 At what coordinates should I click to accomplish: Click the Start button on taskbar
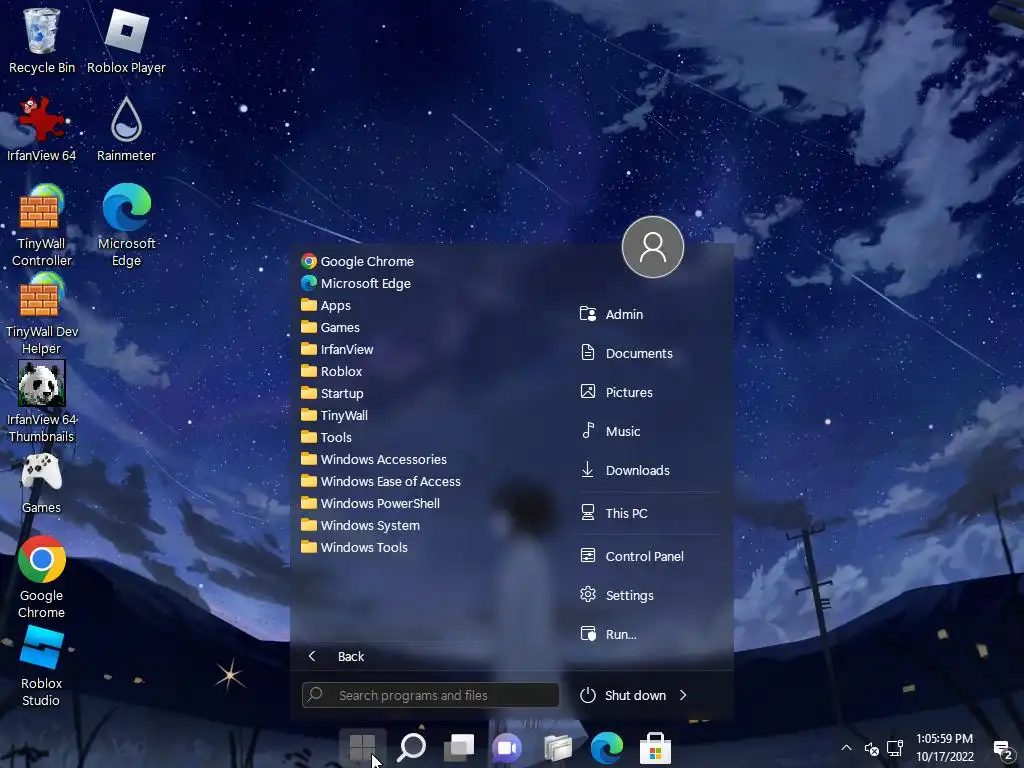coord(362,747)
